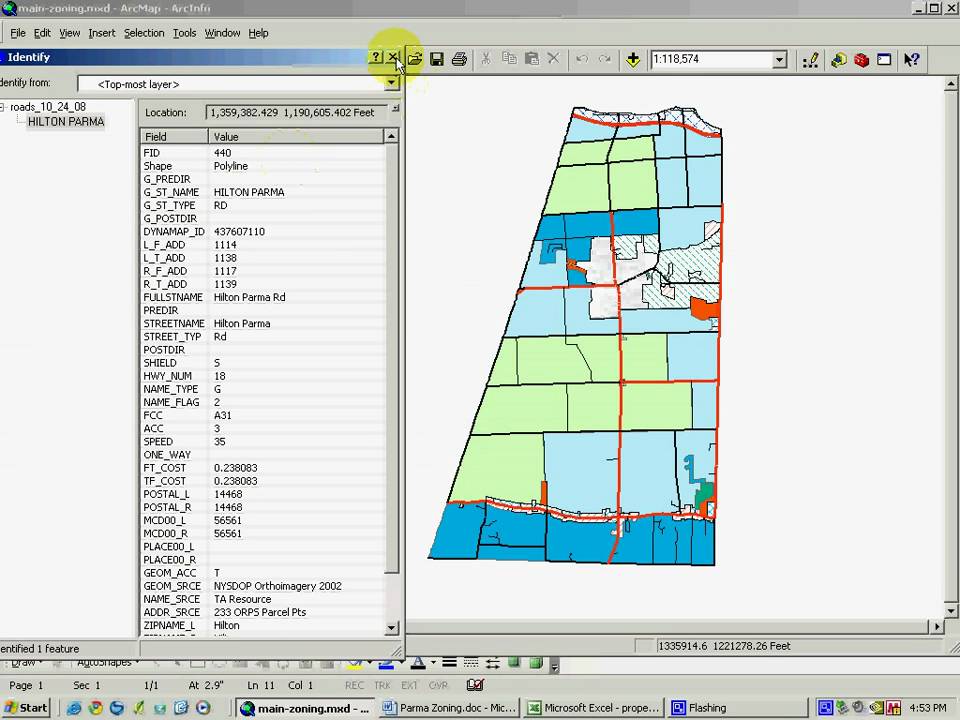This screenshot has height=720, width=960.
Task: Click the What's This help pointer icon
Action: 912,60
